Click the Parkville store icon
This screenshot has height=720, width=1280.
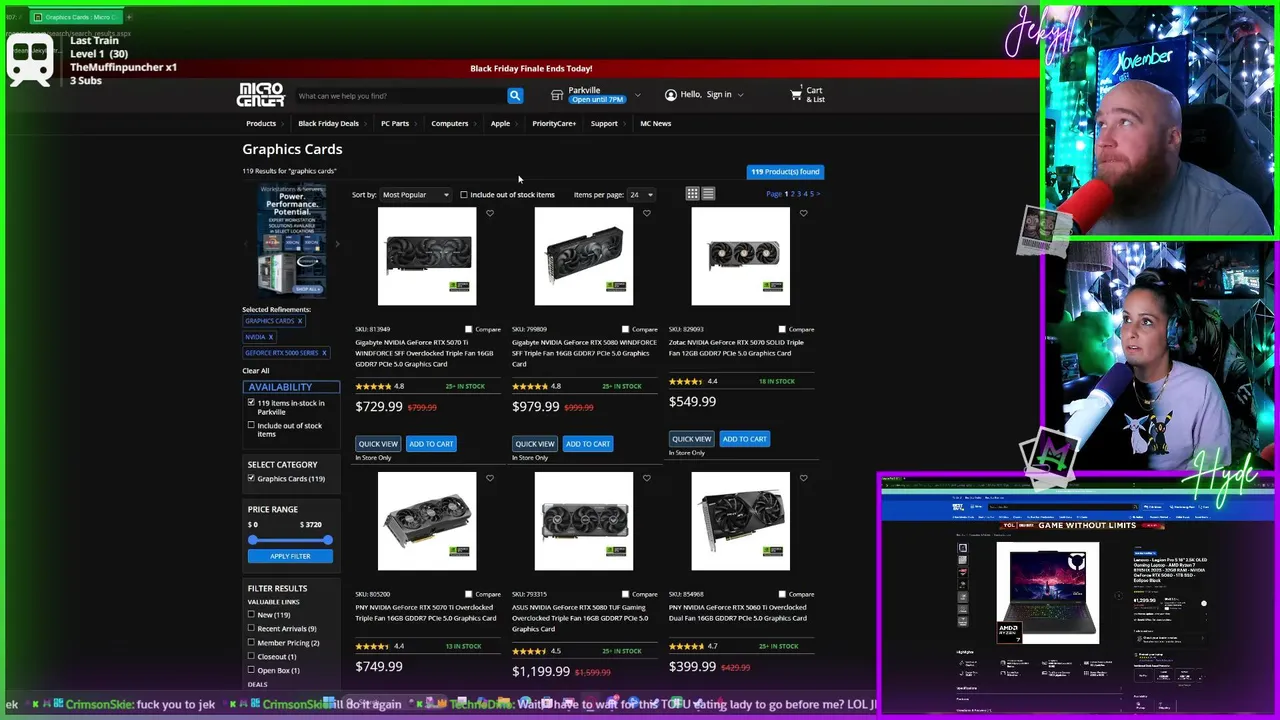557,95
